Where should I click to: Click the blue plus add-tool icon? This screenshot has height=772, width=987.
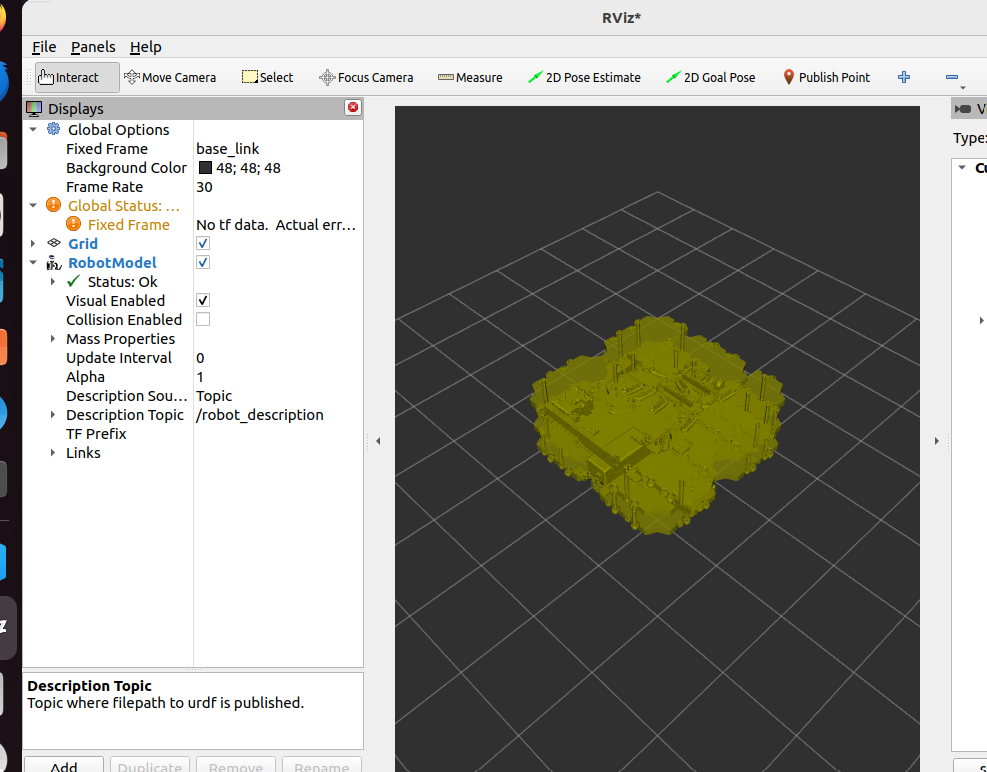[x=904, y=77]
